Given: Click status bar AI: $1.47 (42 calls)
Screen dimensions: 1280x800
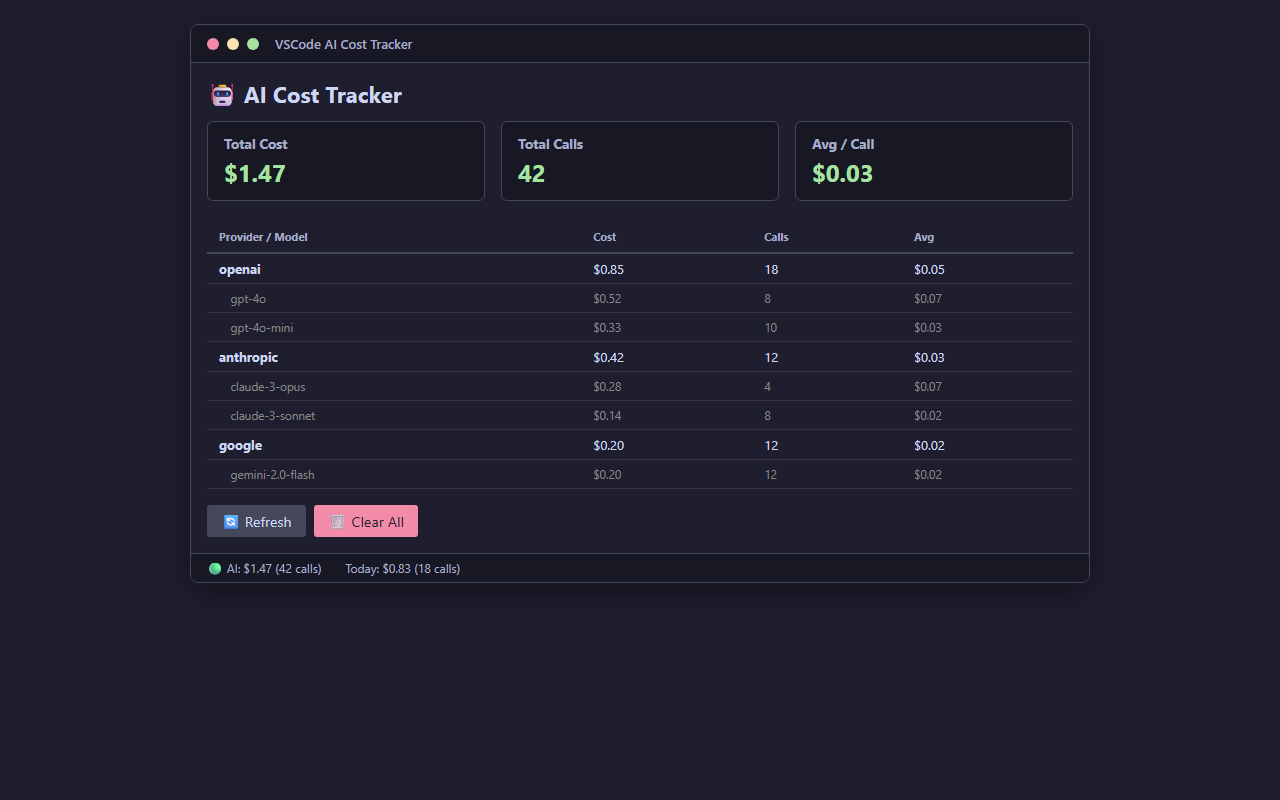Looking at the screenshot, I should point(274,569).
